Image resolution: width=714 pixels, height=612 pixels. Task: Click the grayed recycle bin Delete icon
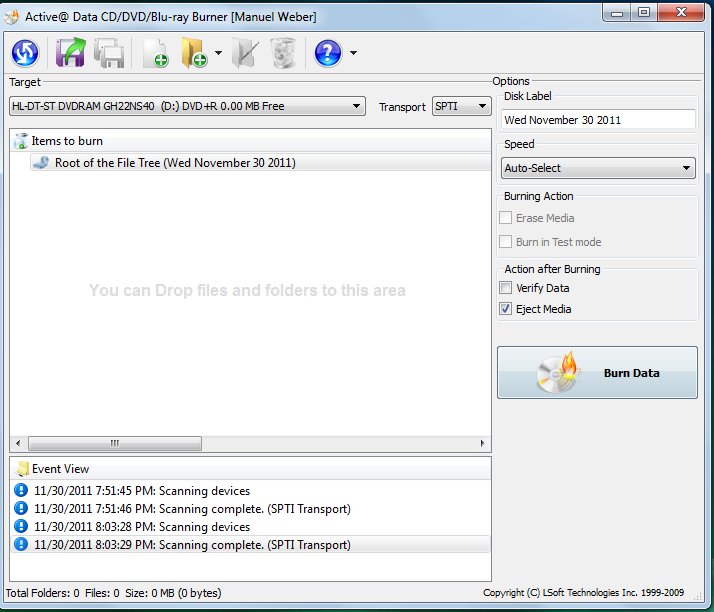click(283, 53)
